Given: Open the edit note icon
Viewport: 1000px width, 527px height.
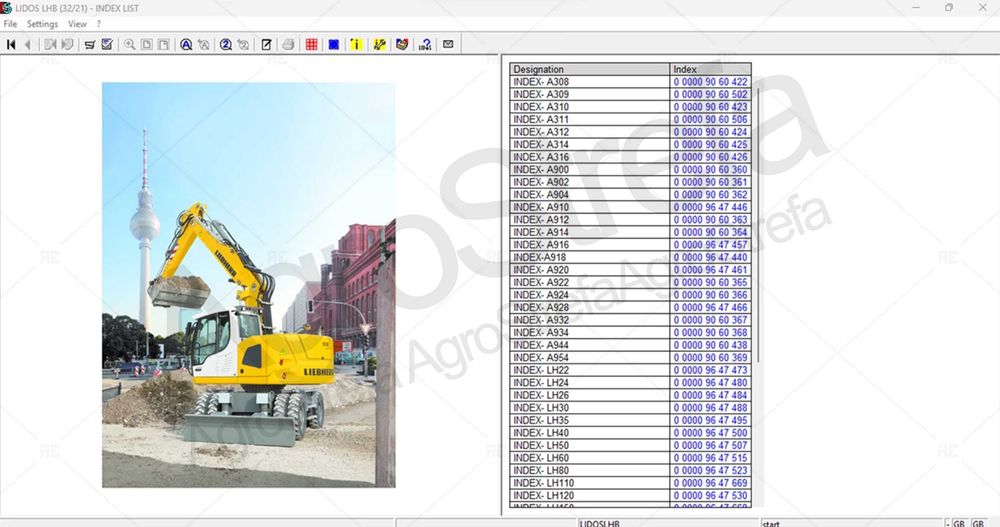Looking at the screenshot, I should coord(267,44).
